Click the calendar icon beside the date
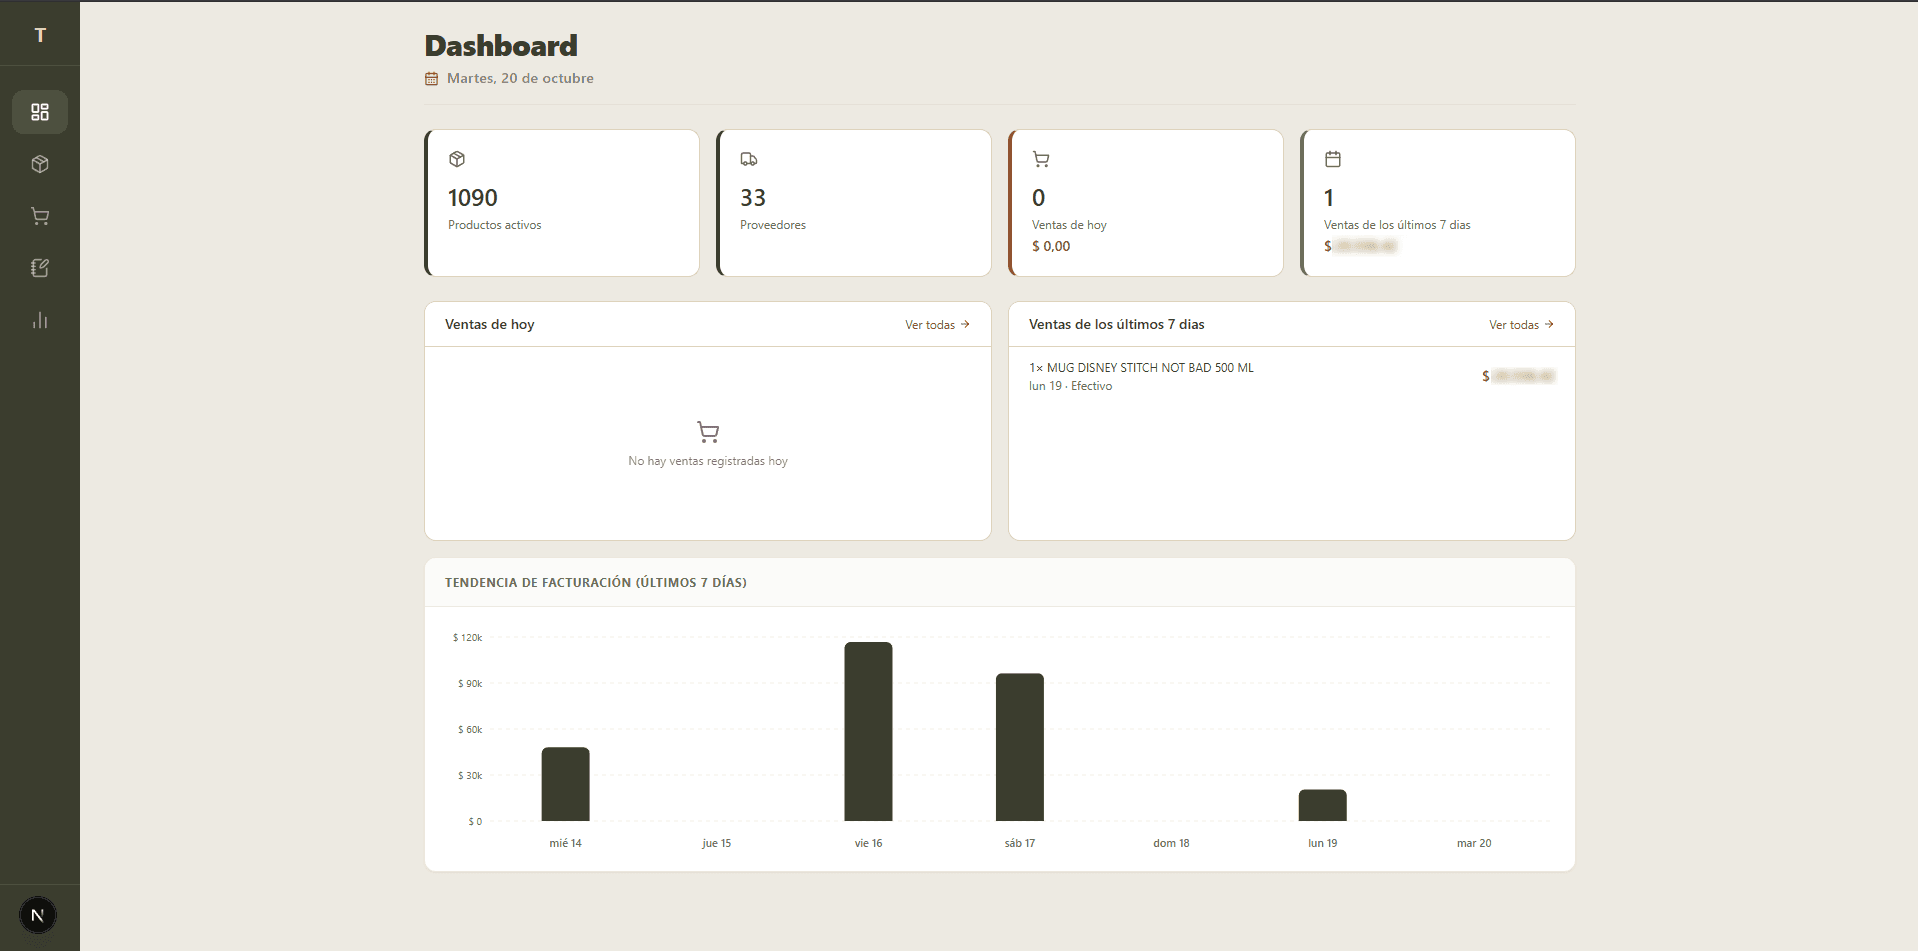Screen dimensions: 1918x951 [x=432, y=79]
